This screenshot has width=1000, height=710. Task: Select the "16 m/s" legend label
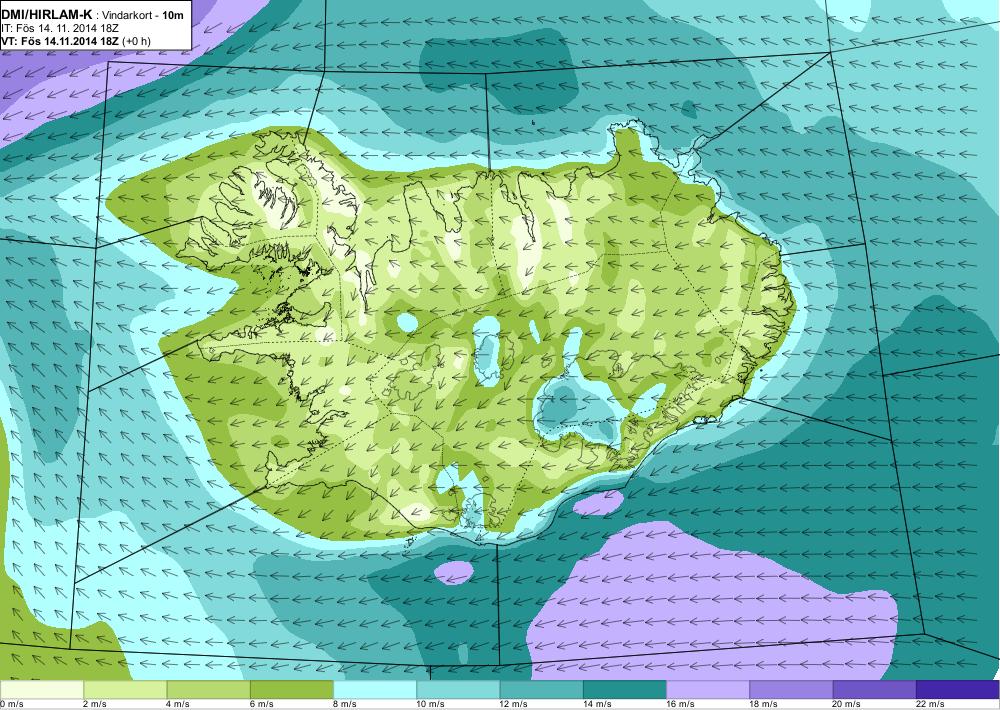(x=680, y=704)
